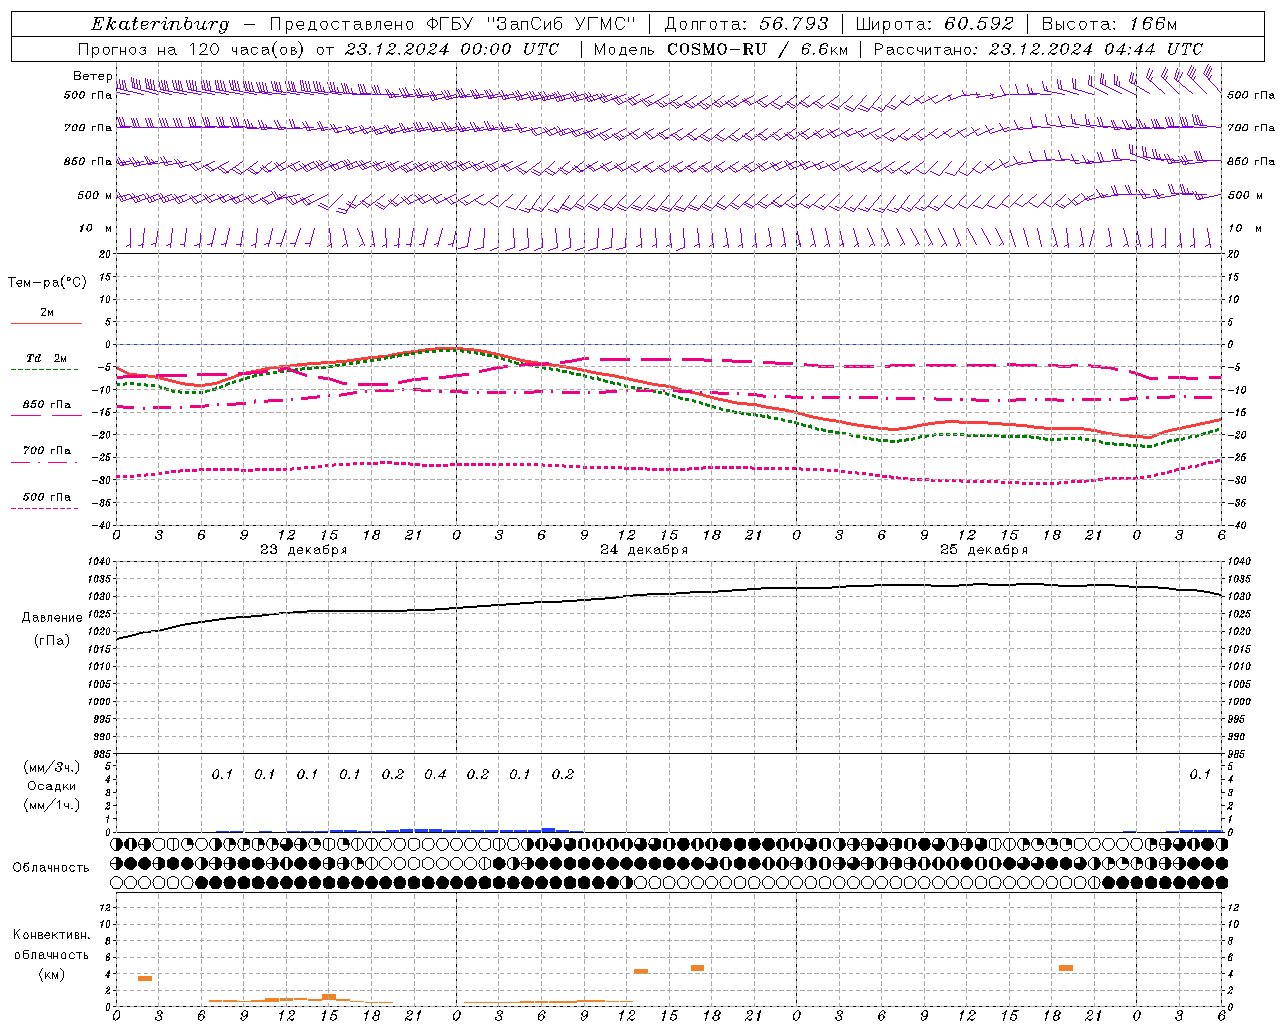
Task: Select the 500 м wind level label on left
Action: 95,195
